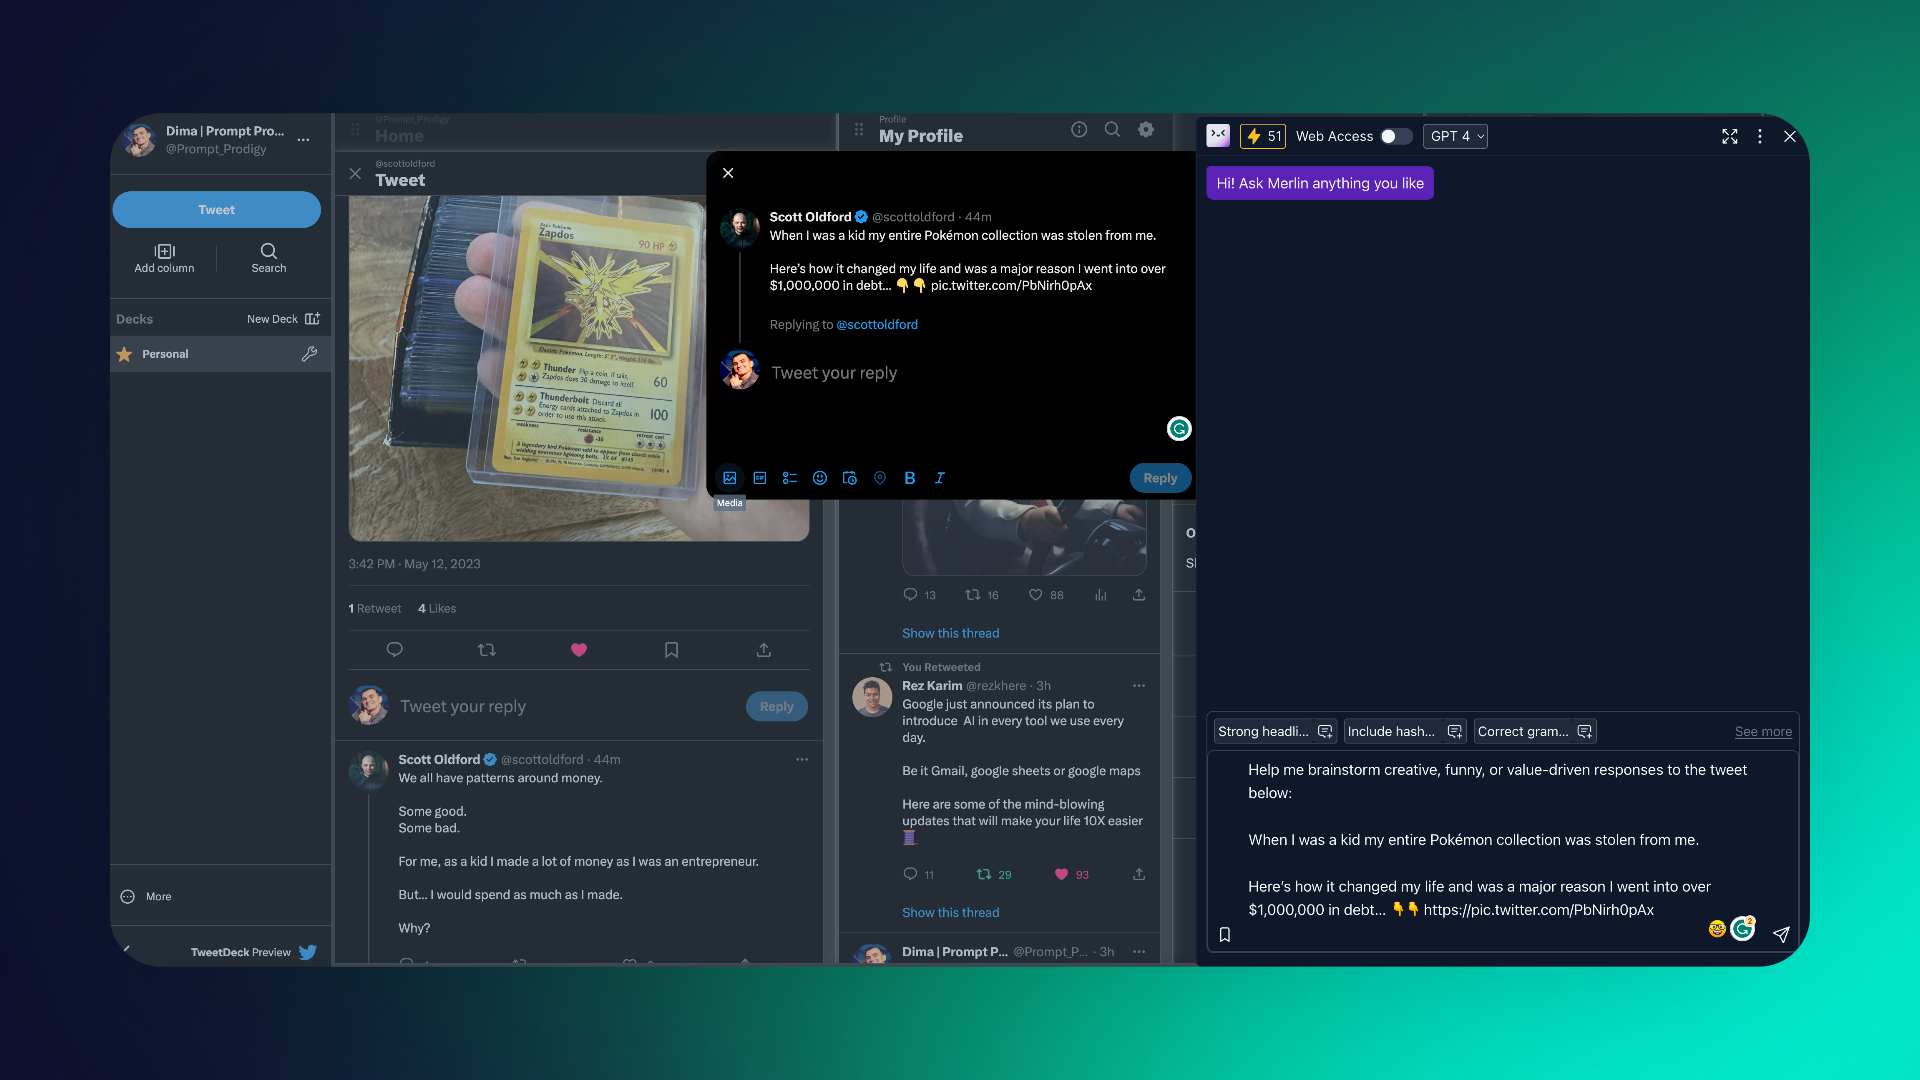Open options for Rez Karim tweet
The width and height of the screenshot is (1920, 1080).
click(x=1139, y=686)
